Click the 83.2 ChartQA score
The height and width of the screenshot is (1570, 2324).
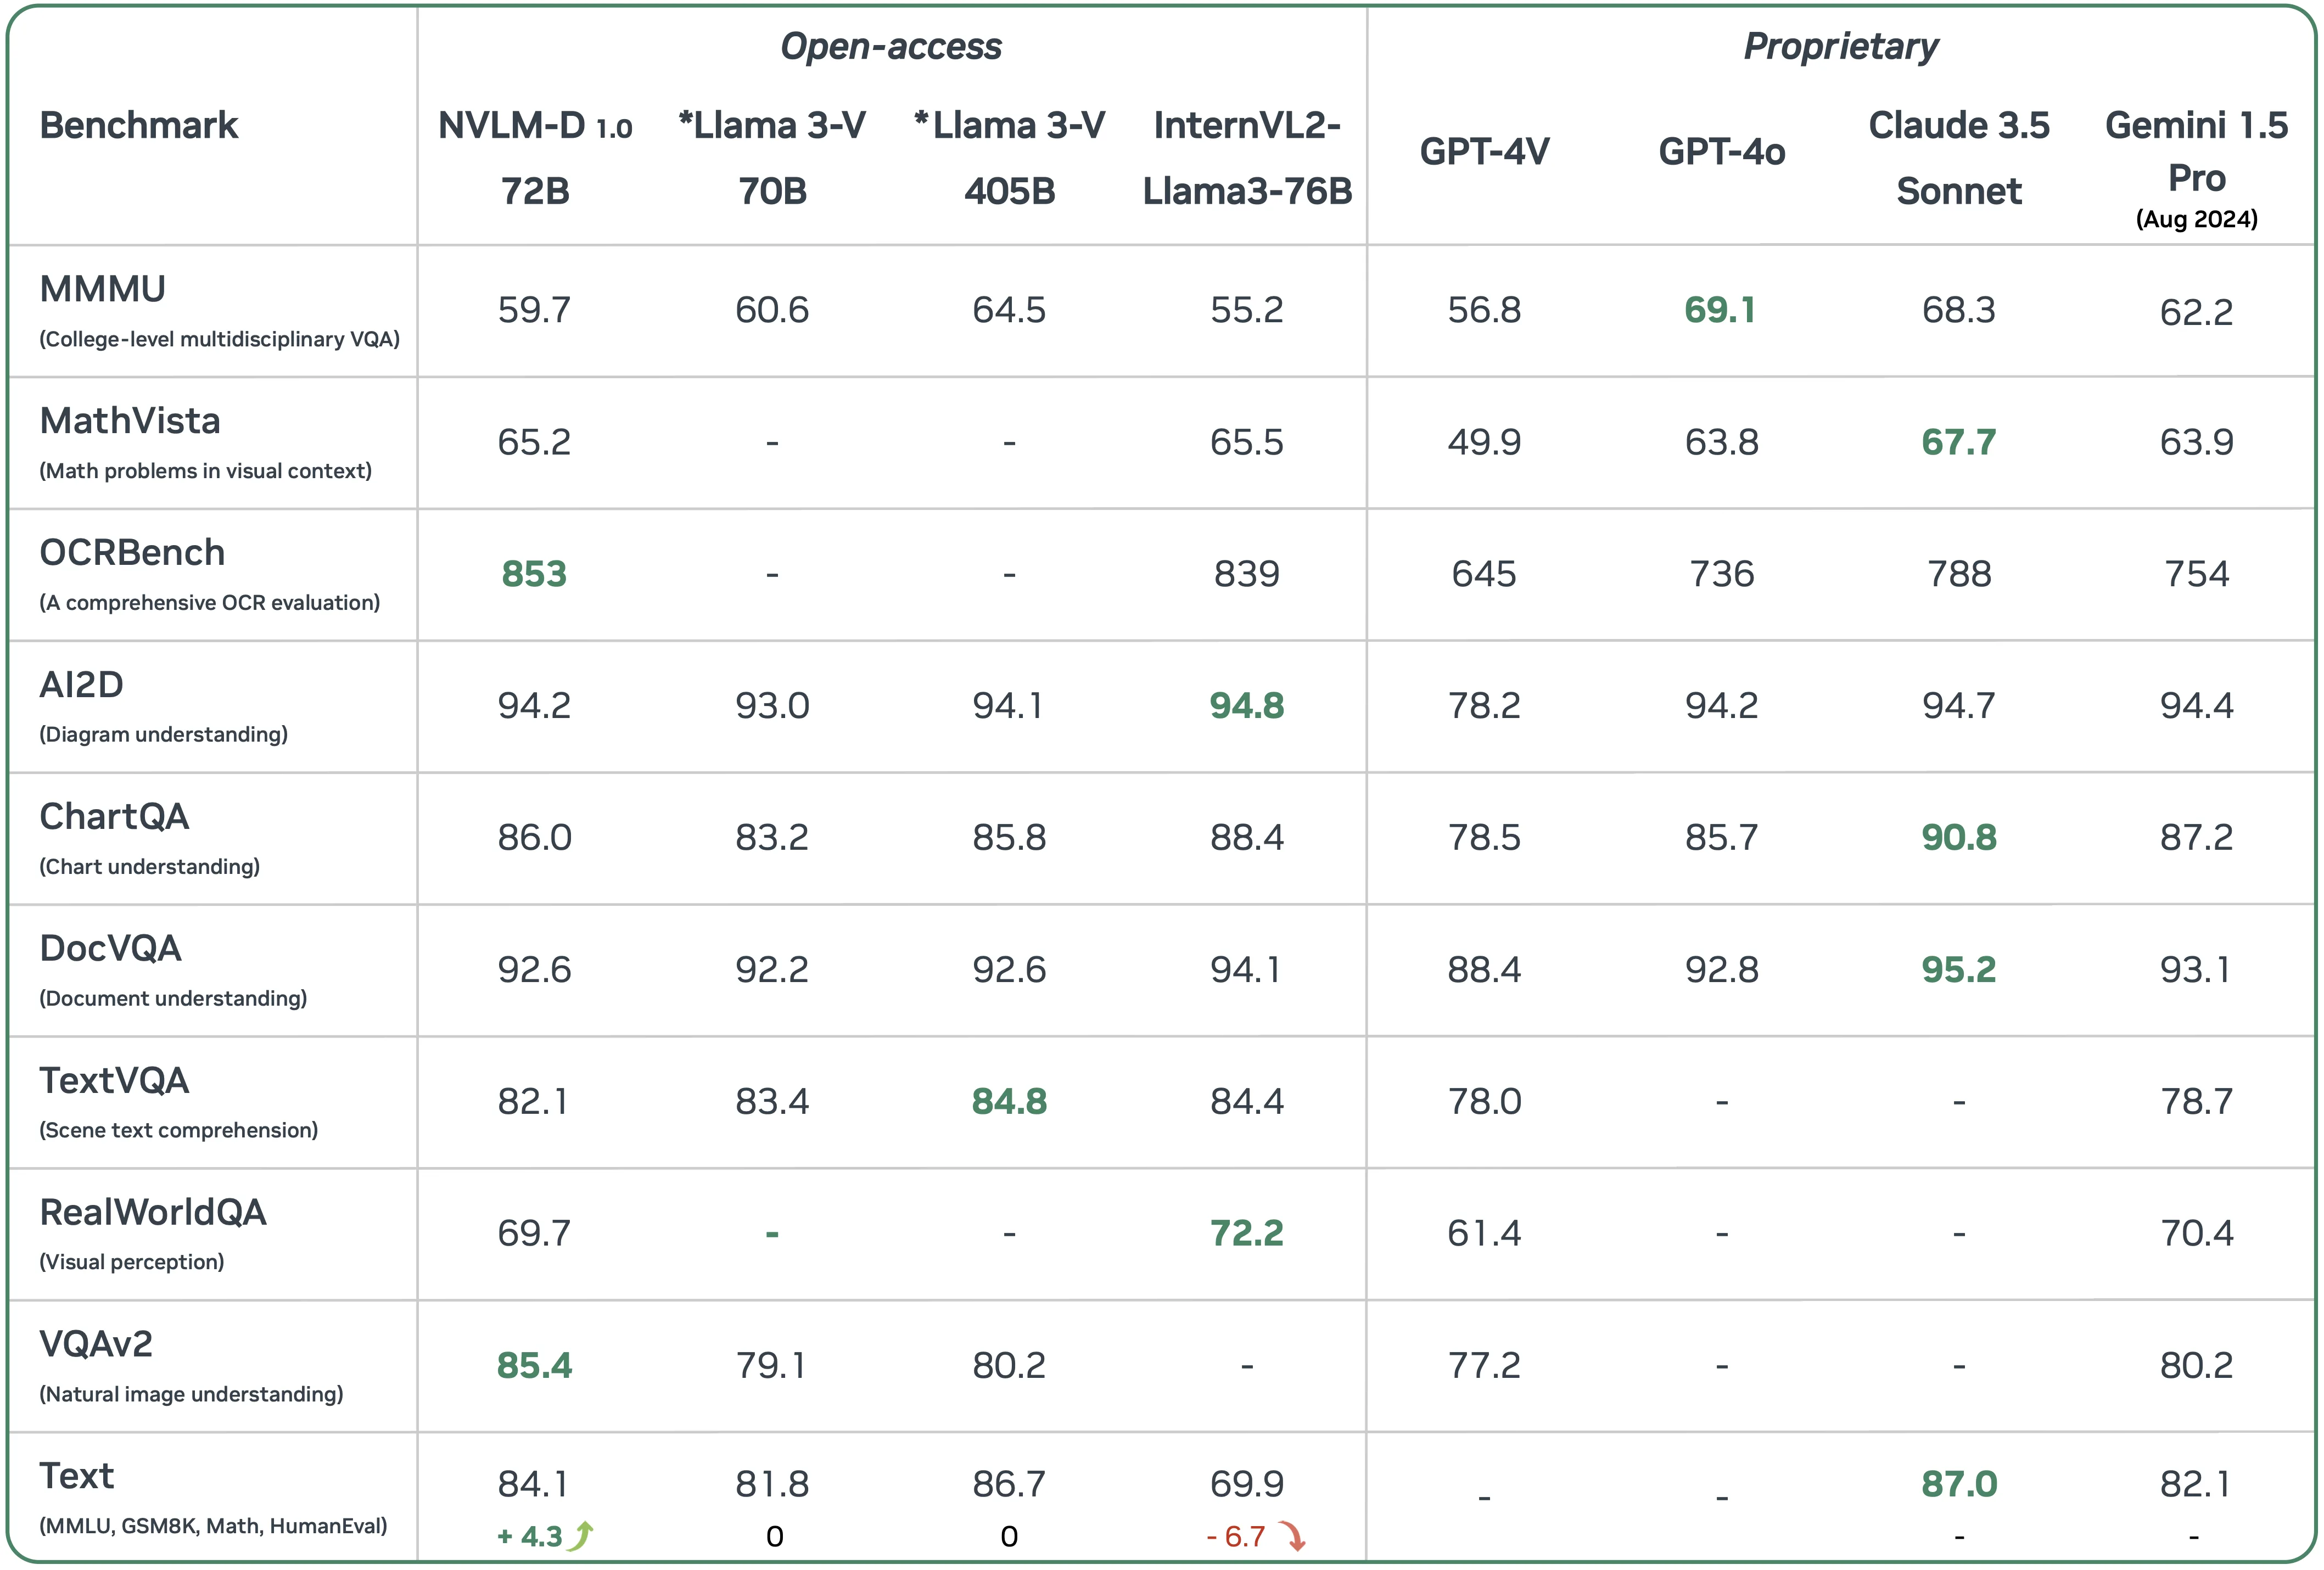click(772, 838)
